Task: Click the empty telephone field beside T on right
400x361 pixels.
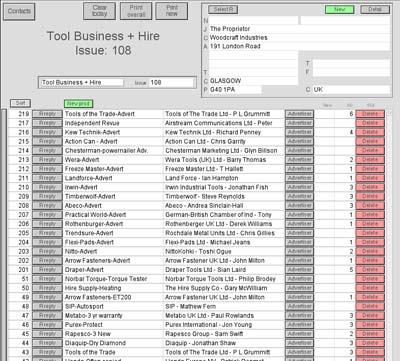Action: pos(351,64)
